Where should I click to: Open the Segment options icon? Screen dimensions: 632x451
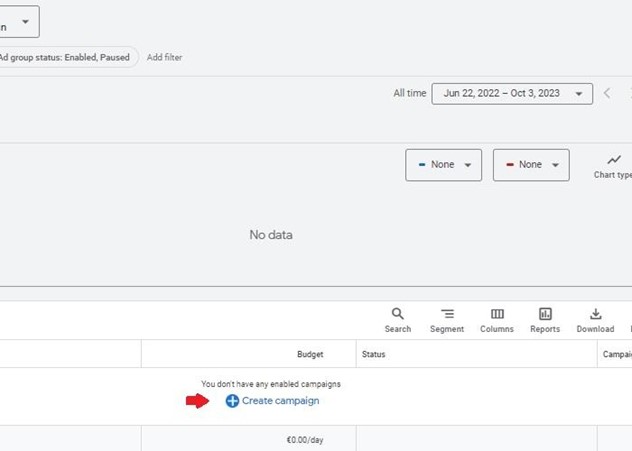[x=447, y=315]
